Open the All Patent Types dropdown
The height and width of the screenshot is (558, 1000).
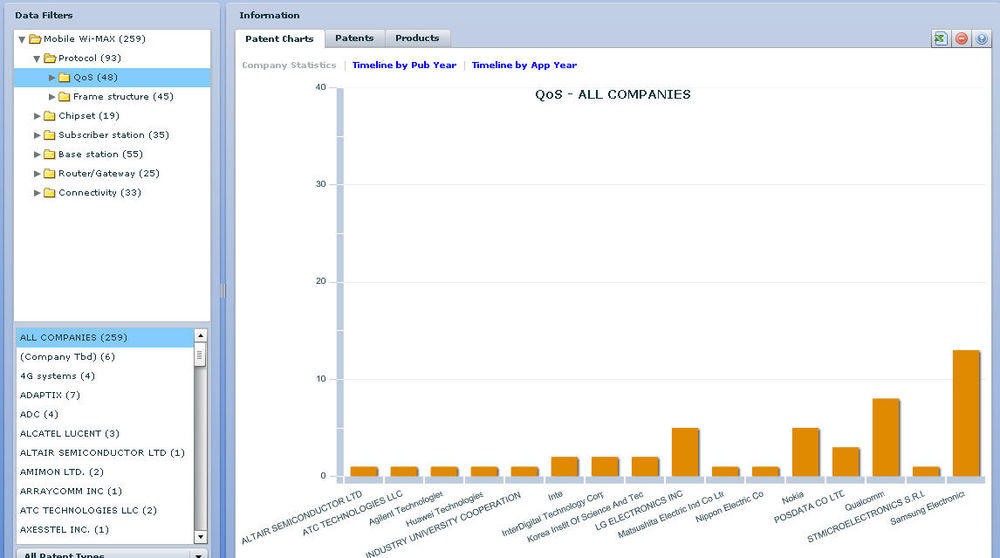click(198, 555)
